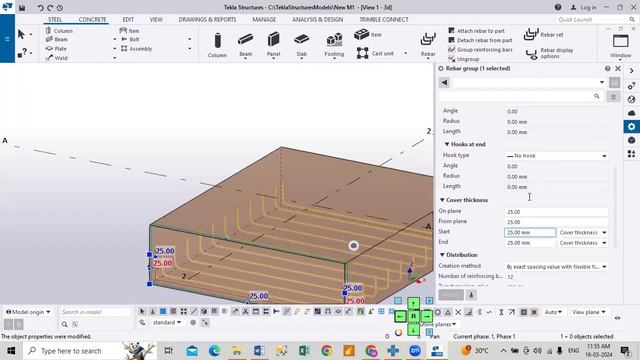Open the DRAWINGS & REPORTS tab
Screen dimensions: 640x360
tap(207, 20)
